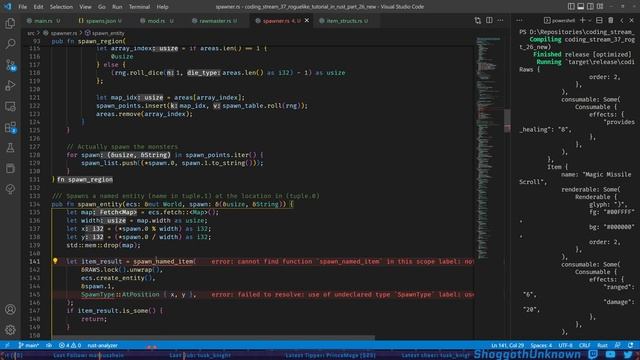Screen dimensions: 640x360
Task: Click the src breadcrumb segment
Action: tap(31, 33)
